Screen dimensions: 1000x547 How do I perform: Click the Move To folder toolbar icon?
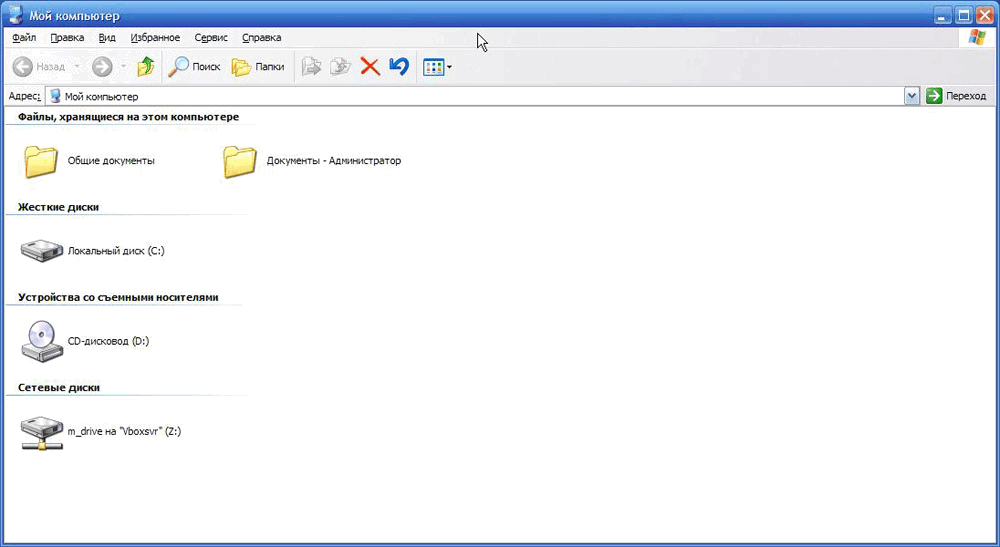point(312,67)
